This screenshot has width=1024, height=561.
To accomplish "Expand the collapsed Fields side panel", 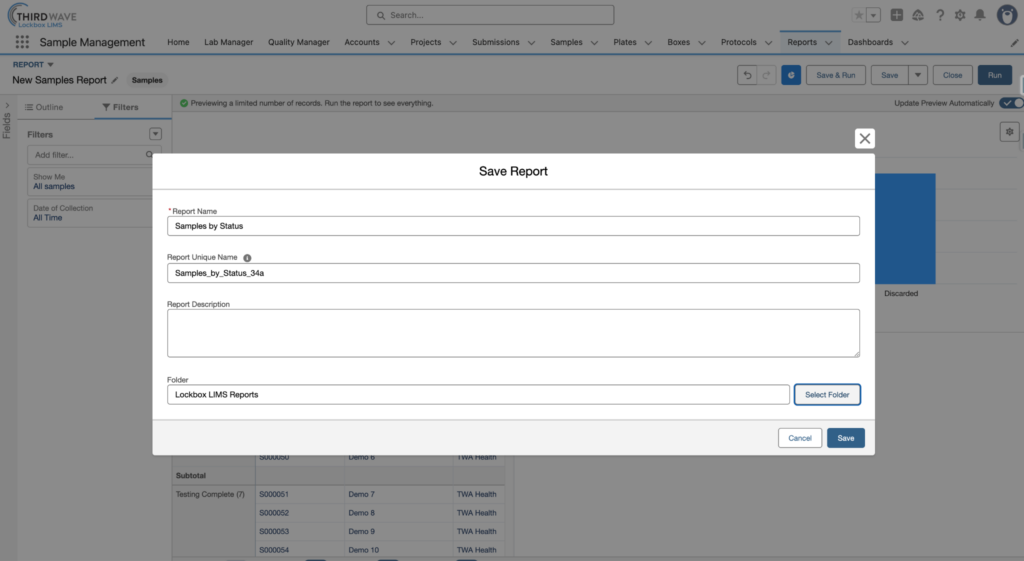I will (7, 106).
